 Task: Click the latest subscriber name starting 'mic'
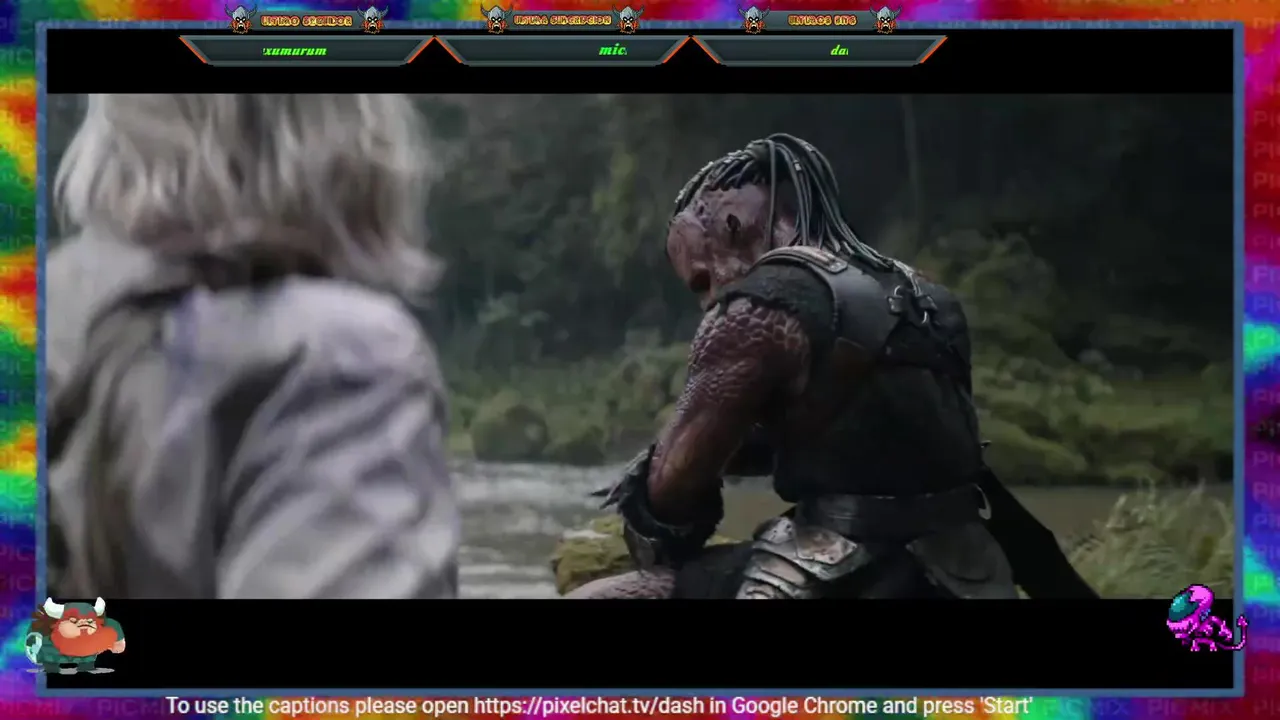(613, 50)
